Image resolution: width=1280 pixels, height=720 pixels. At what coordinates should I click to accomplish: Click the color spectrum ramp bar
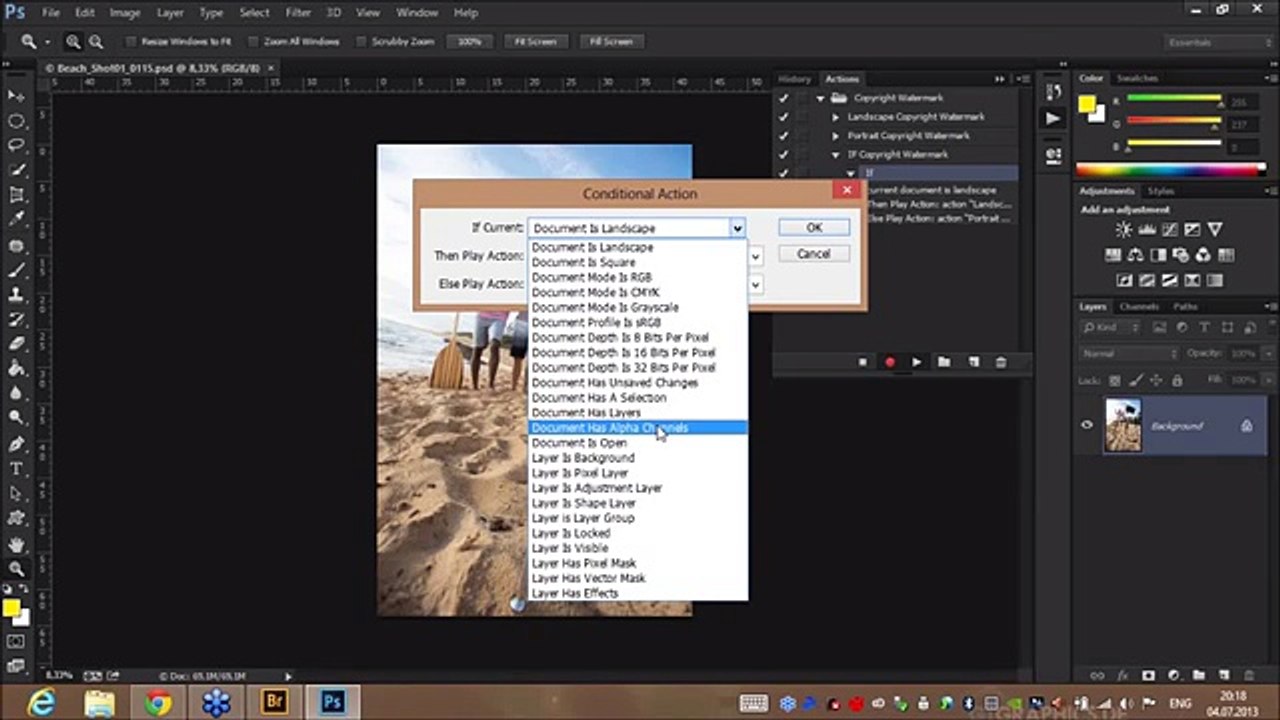click(1170, 170)
